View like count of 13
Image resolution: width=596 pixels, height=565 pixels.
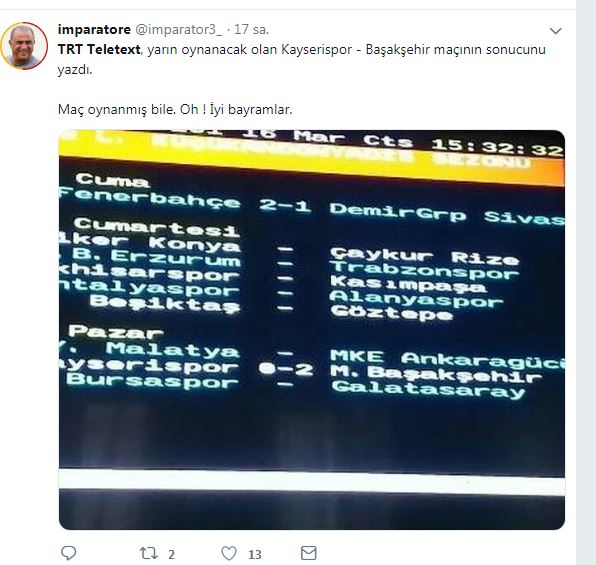tap(255, 554)
